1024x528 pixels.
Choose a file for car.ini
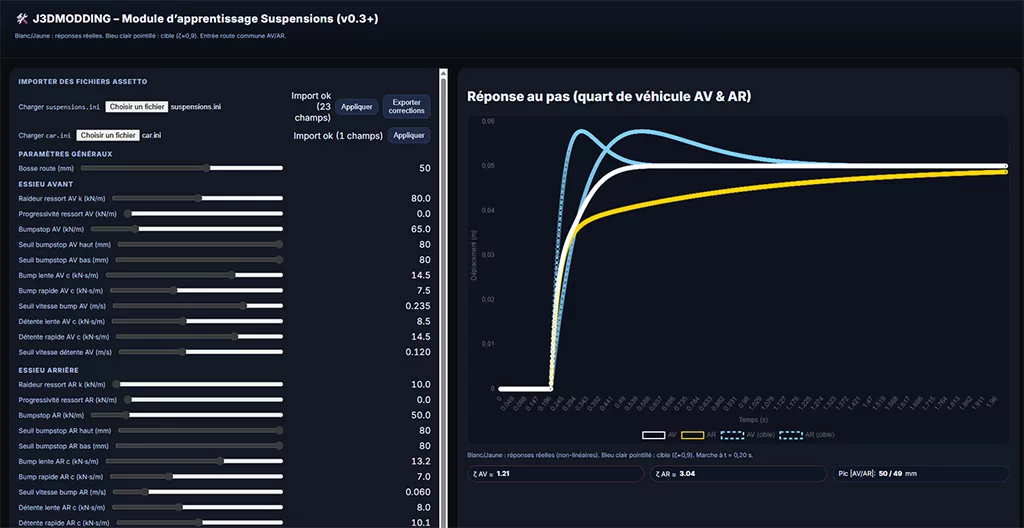coord(108,135)
